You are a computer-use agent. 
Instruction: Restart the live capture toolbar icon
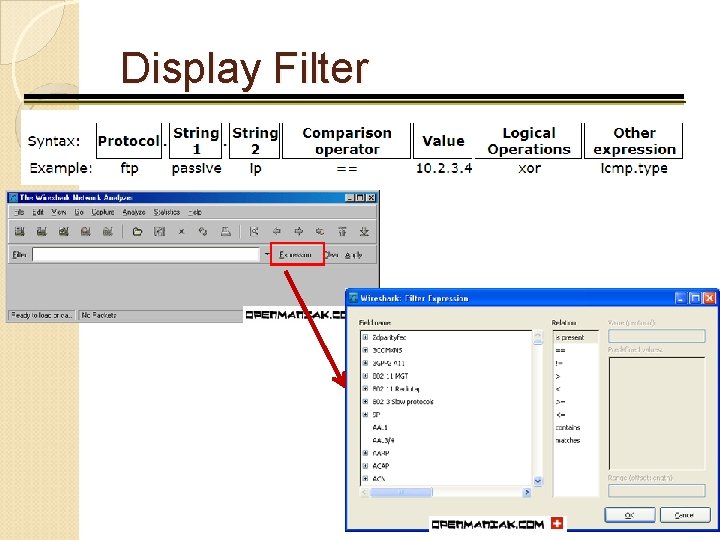[108, 231]
